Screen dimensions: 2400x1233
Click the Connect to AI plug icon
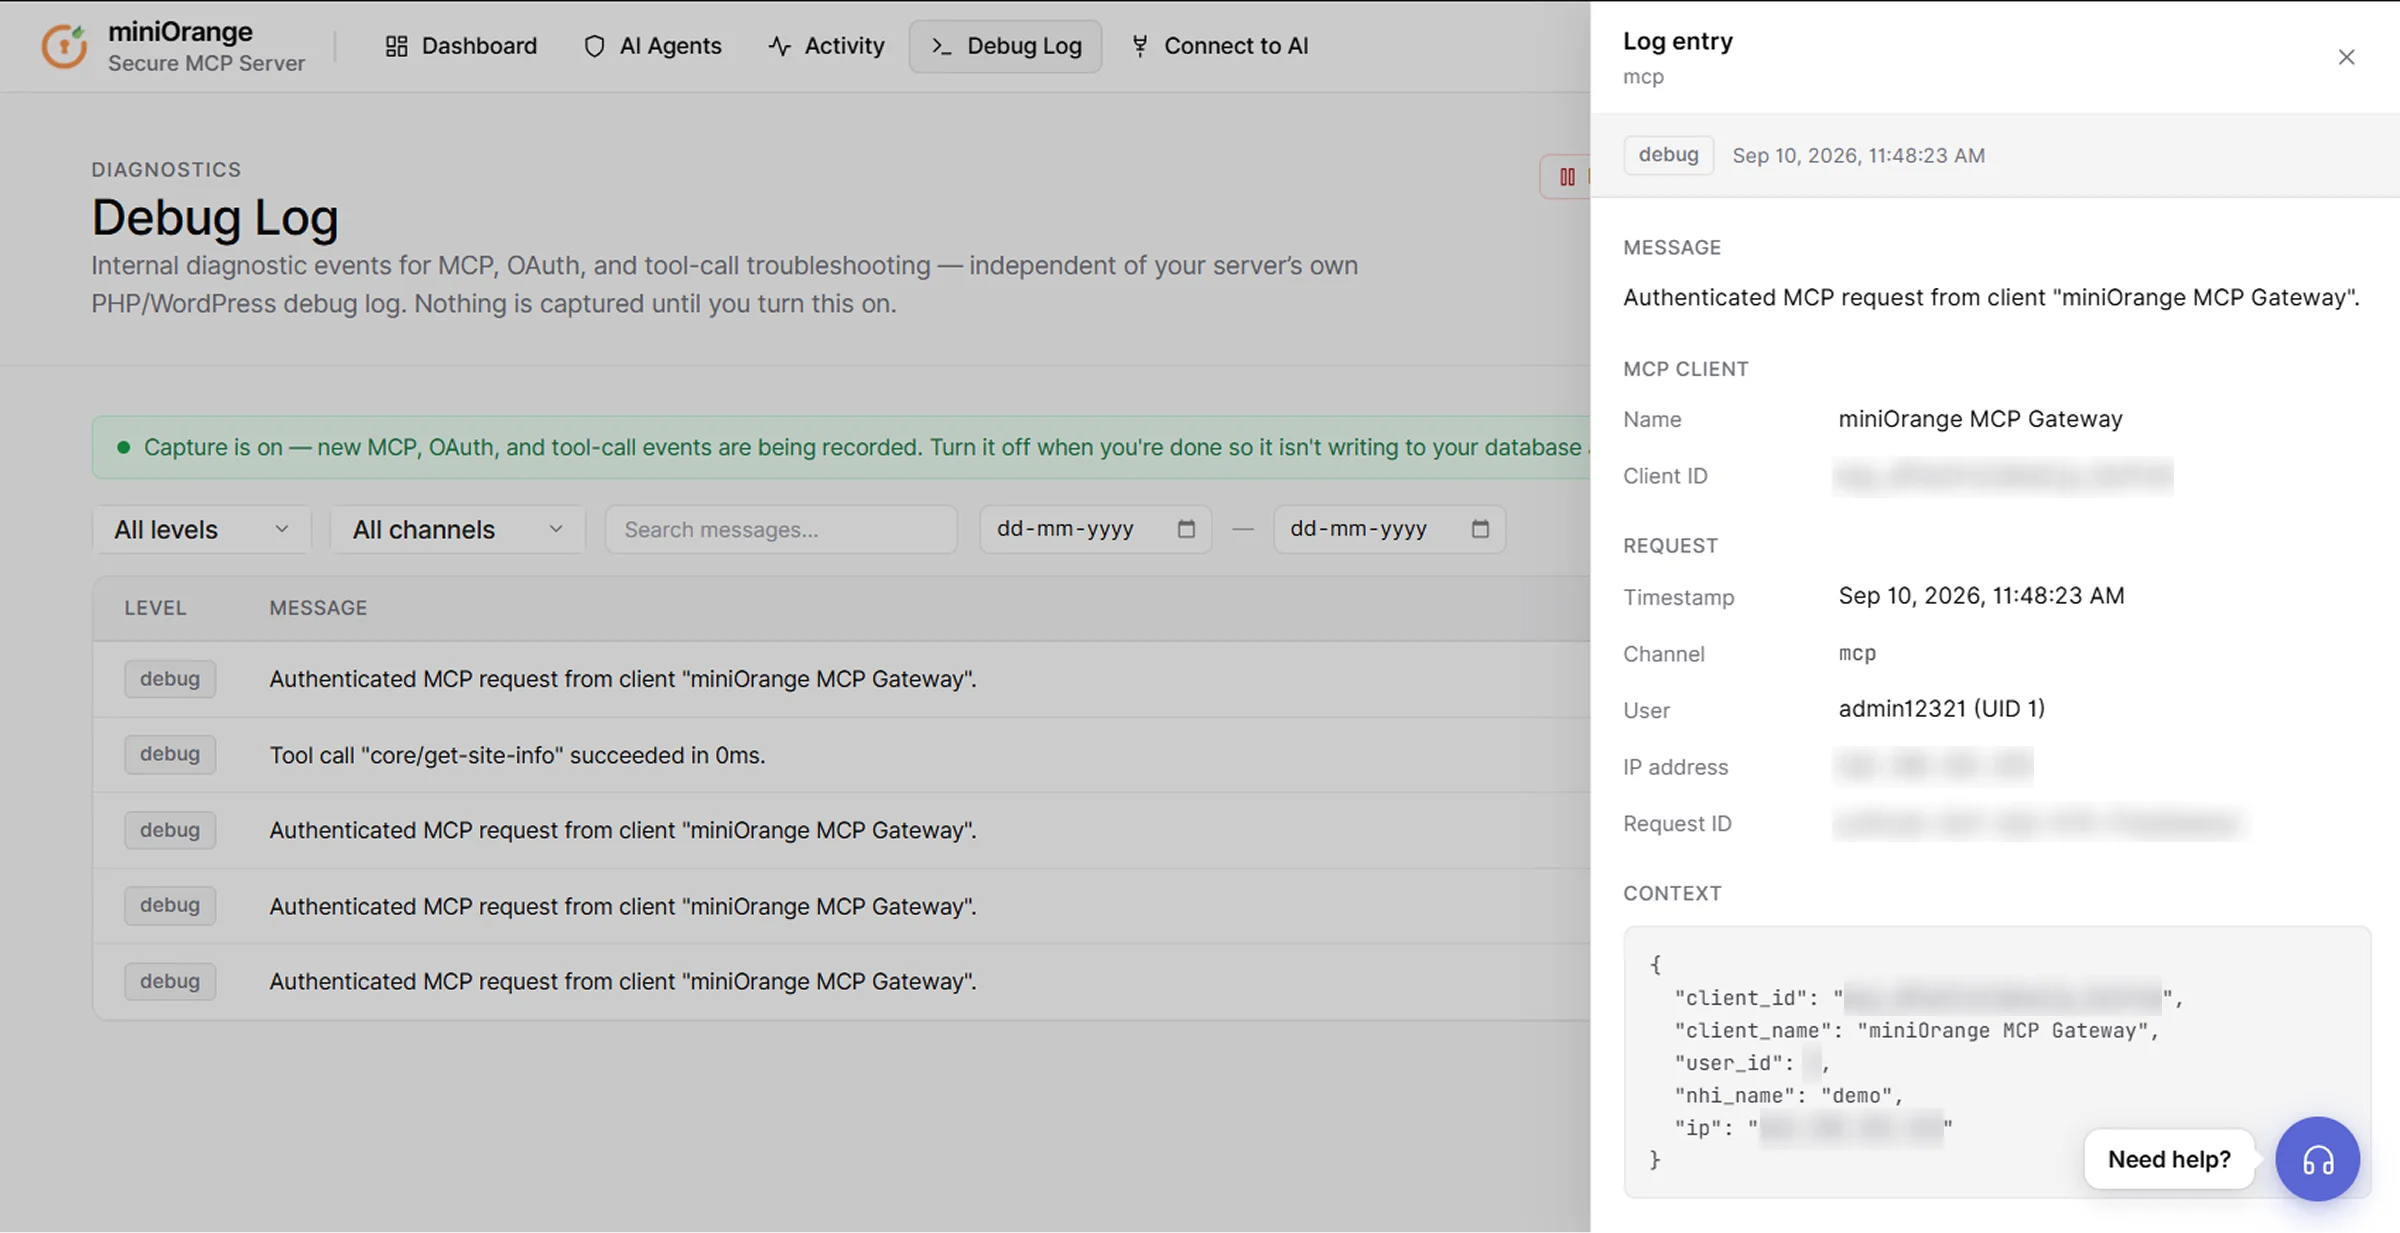[x=1139, y=46]
